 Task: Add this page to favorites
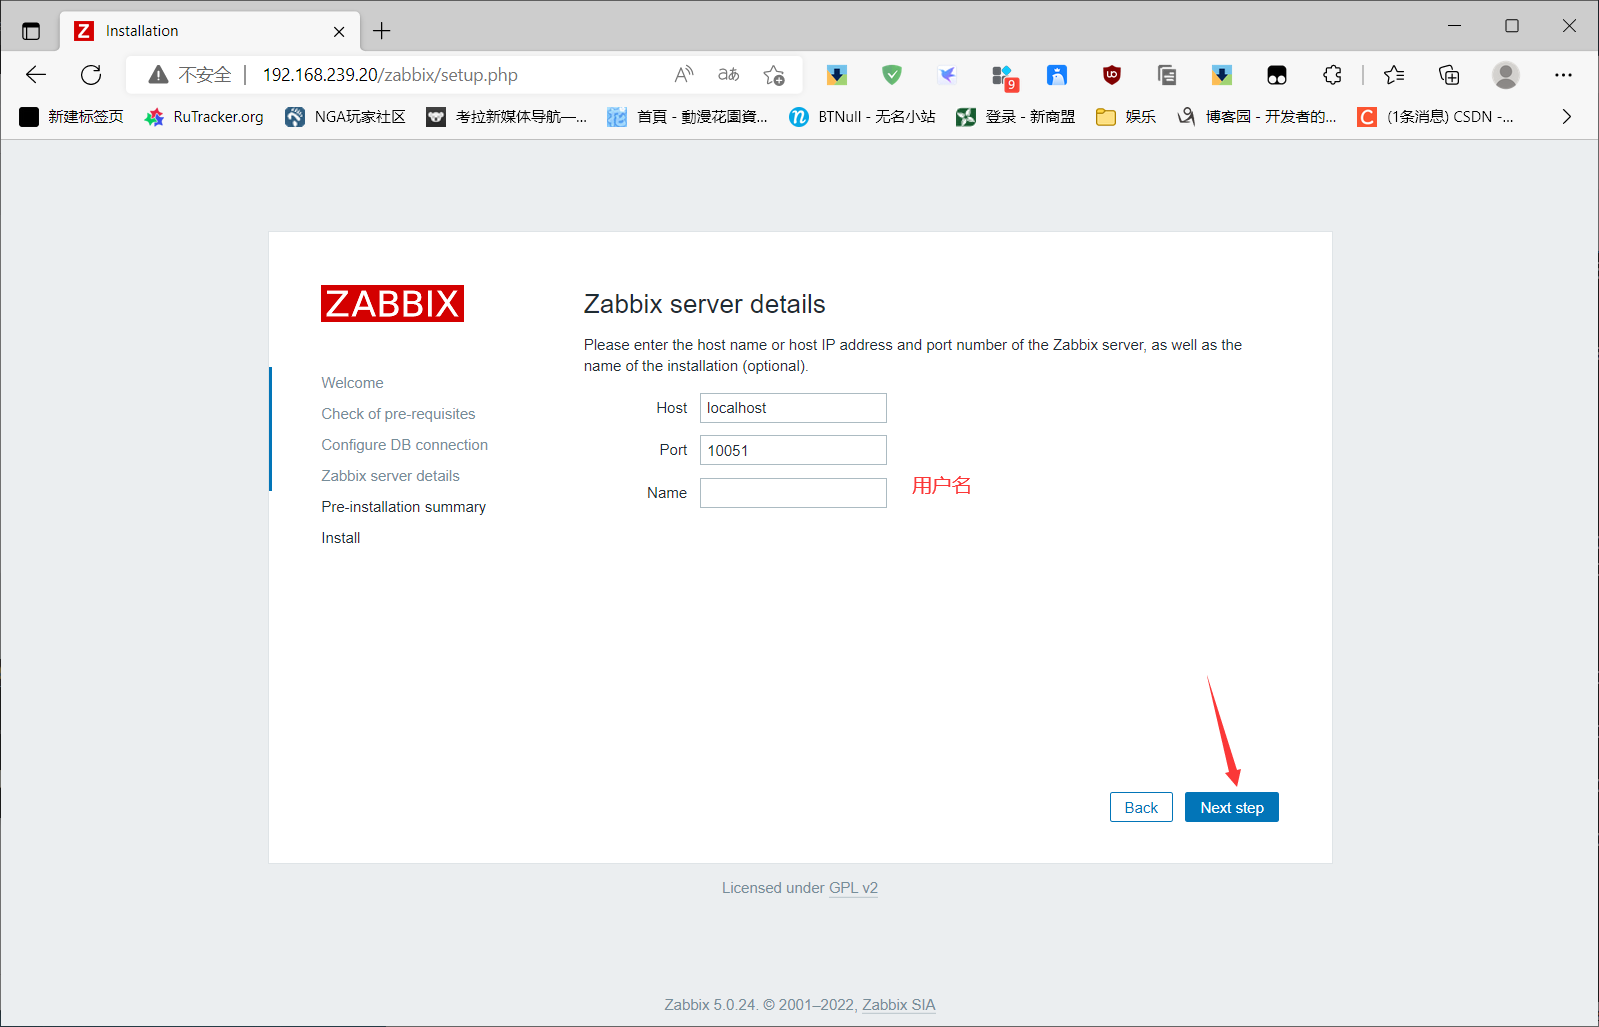click(x=774, y=75)
